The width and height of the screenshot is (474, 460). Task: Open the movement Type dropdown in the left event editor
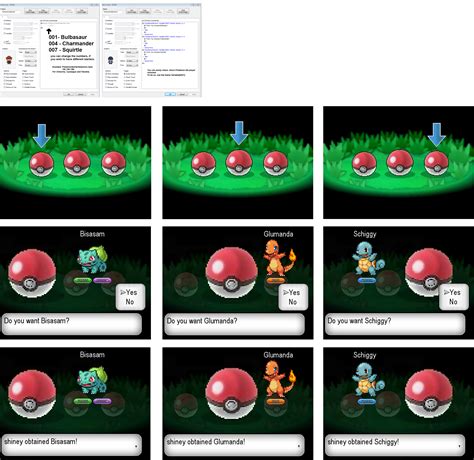(x=31, y=52)
